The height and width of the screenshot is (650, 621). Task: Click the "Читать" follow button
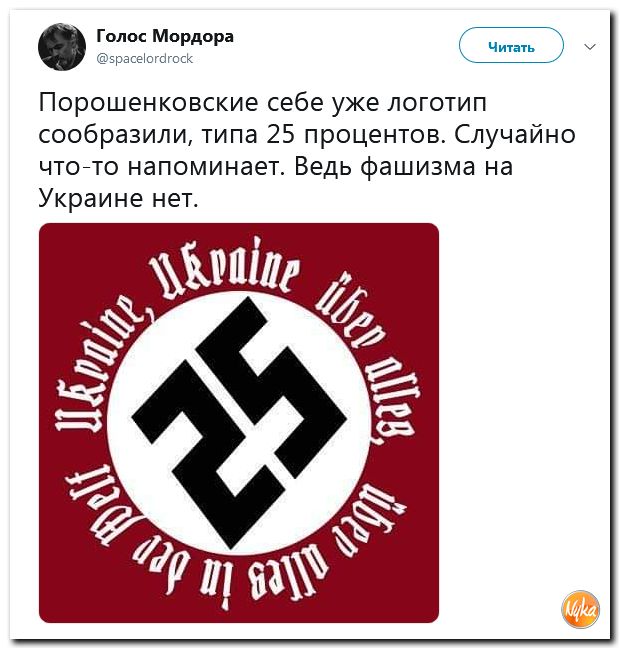coord(511,45)
